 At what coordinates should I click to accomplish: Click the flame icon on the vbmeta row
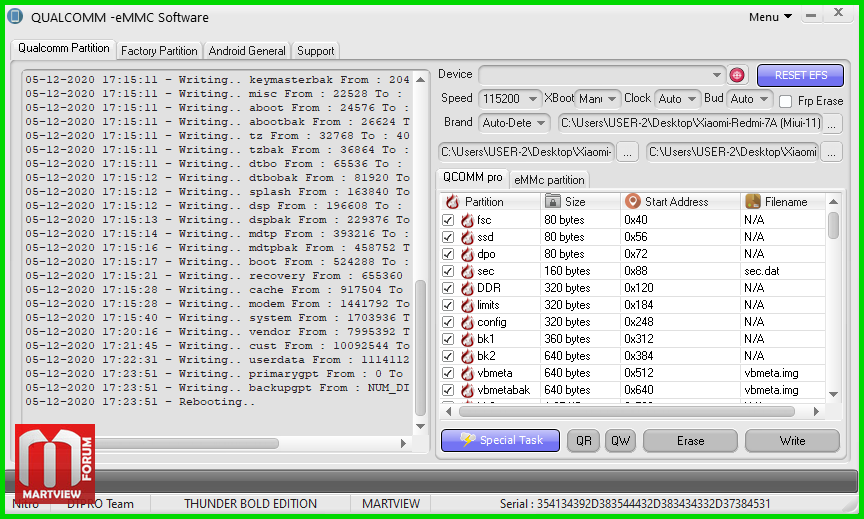pos(467,374)
